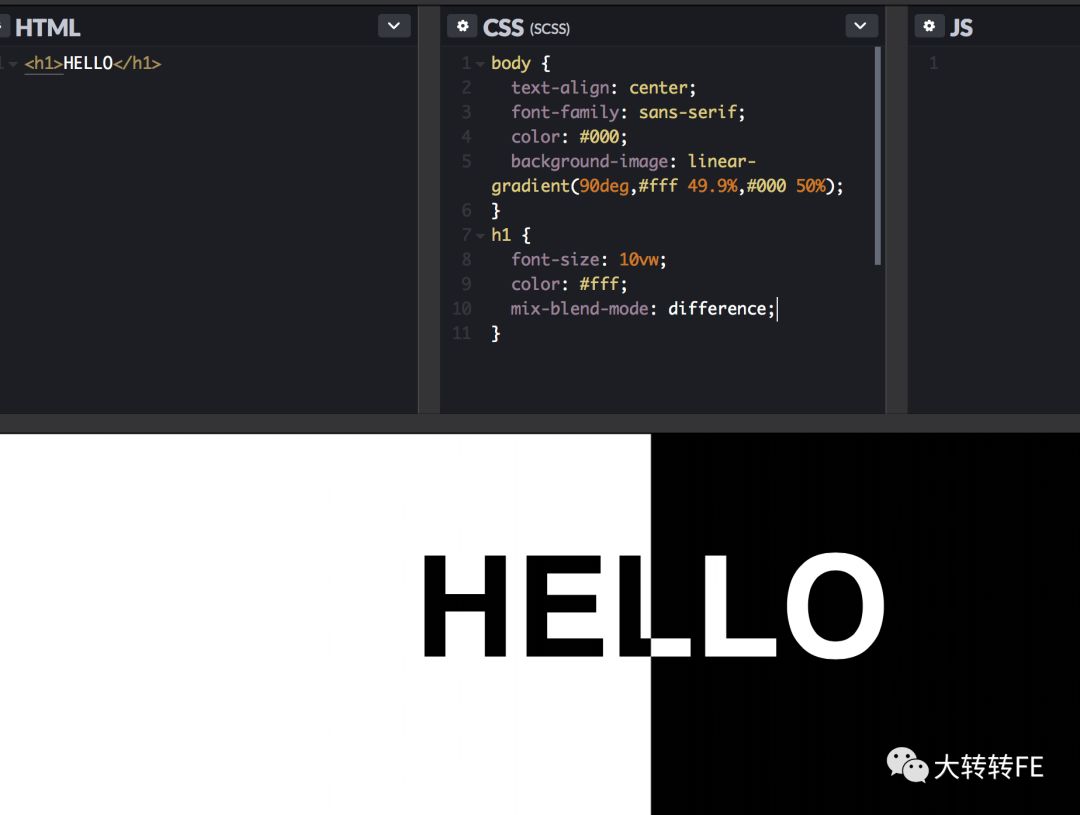Collapse the h1 rule fold arrow
The width and height of the screenshot is (1080, 815).
coord(480,236)
